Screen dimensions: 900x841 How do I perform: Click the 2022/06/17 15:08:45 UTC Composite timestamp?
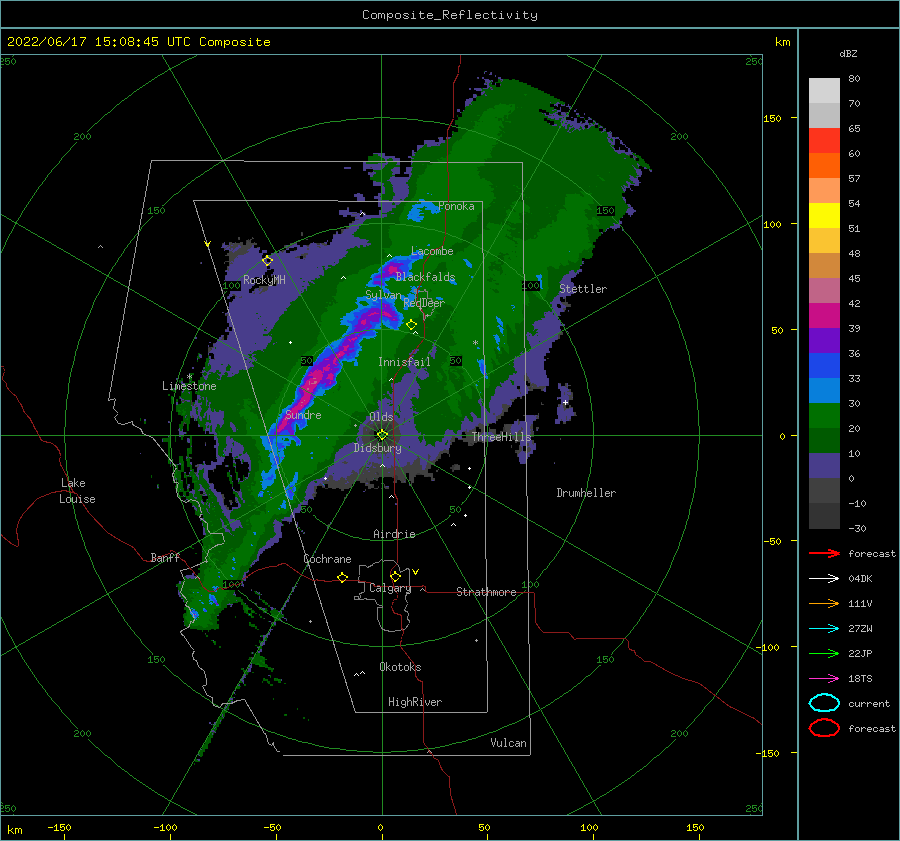click(138, 42)
